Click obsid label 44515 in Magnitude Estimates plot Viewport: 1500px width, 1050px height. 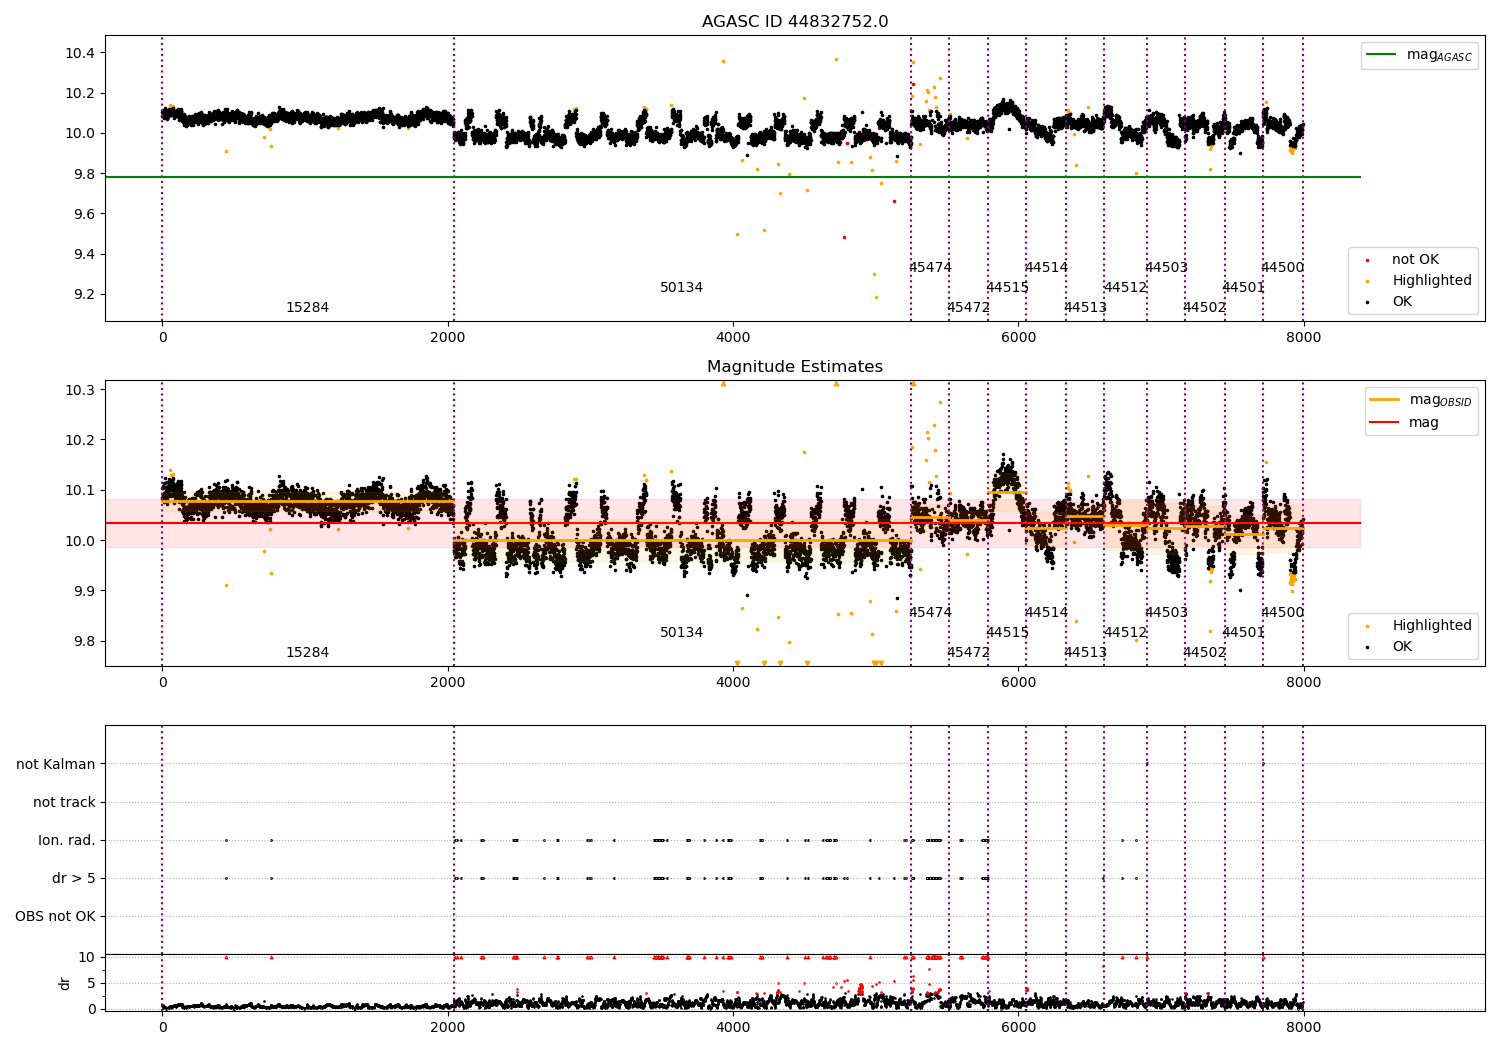[x=1007, y=633]
